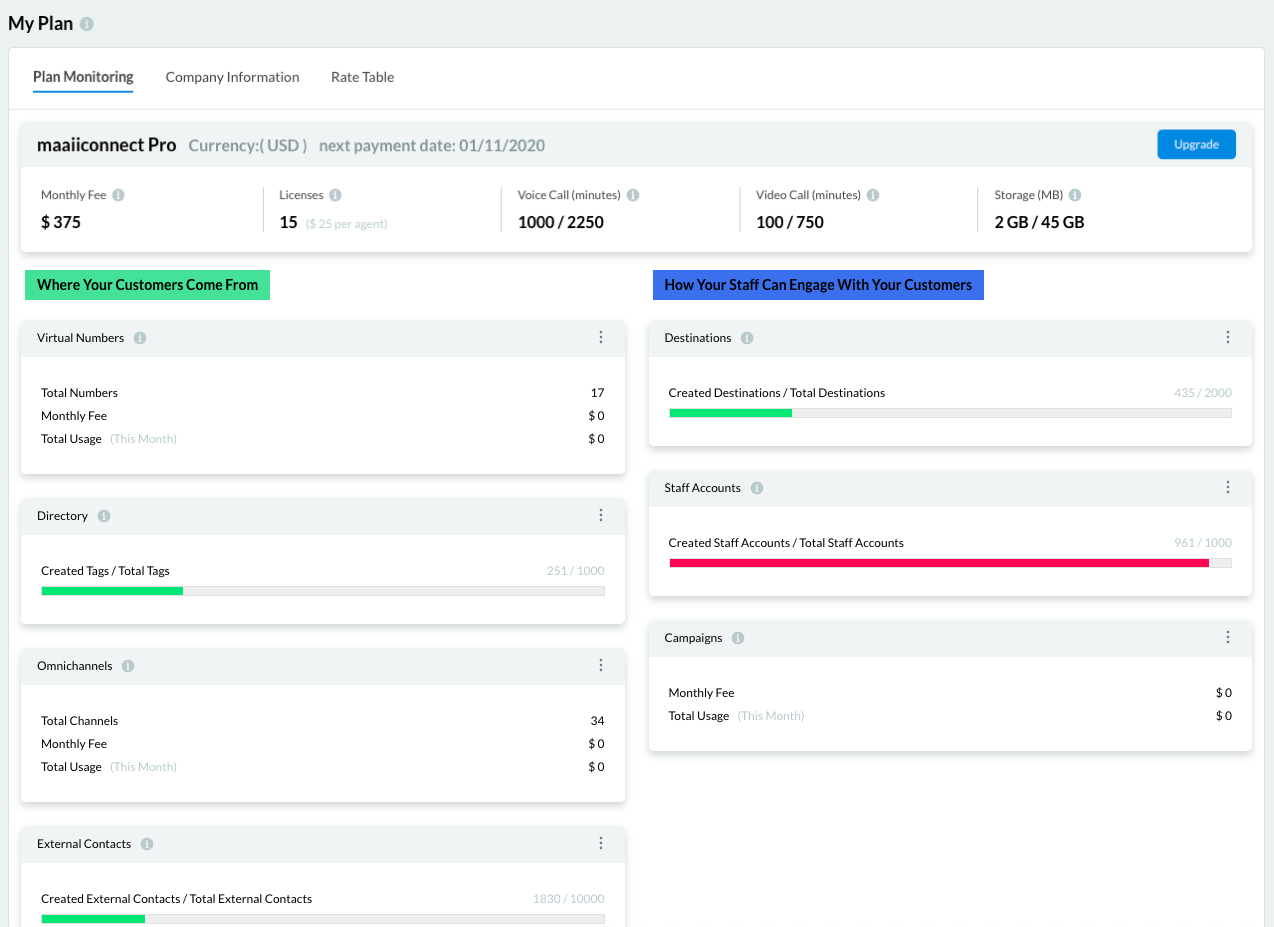Image resolution: width=1274 pixels, height=927 pixels.
Task: Click the '2 GB / 45 GB' storage value
Action: pos(1039,222)
